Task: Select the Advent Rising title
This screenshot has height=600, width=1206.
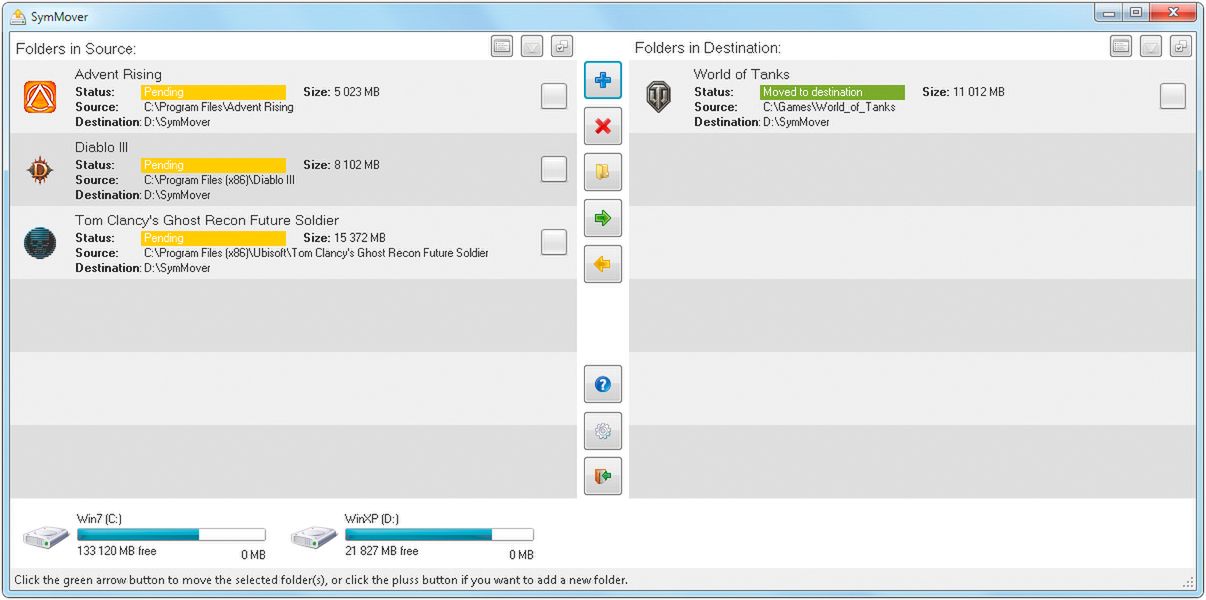Action: click(118, 74)
